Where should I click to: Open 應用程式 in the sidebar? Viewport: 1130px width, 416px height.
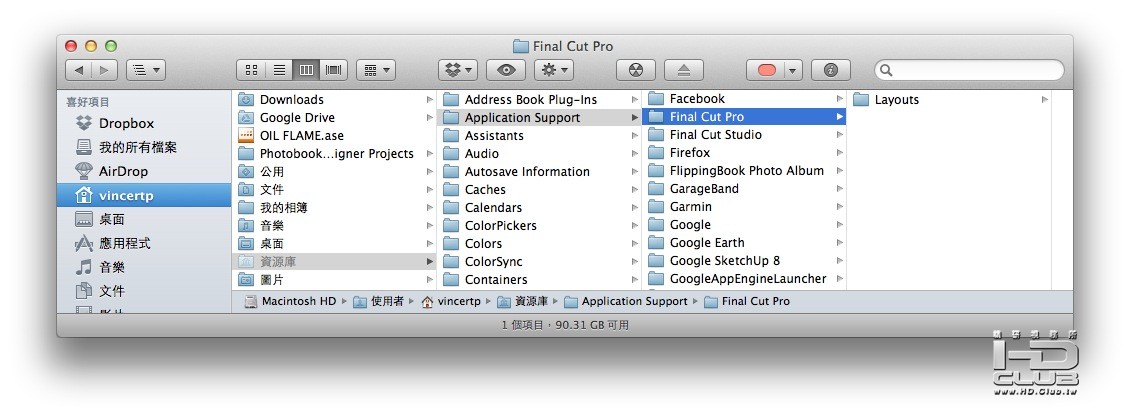[144, 244]
